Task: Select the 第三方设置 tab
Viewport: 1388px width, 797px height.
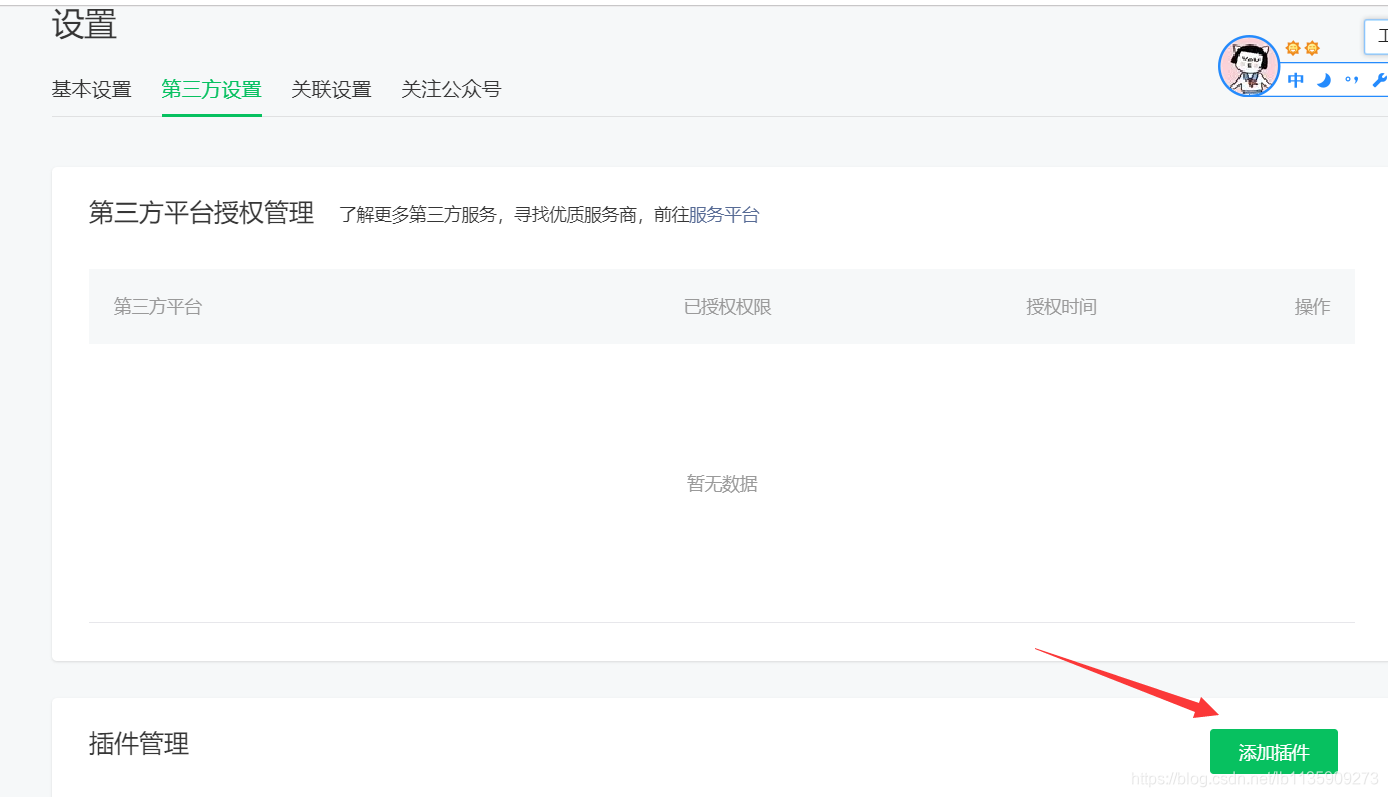Action: tap(211, 89)
